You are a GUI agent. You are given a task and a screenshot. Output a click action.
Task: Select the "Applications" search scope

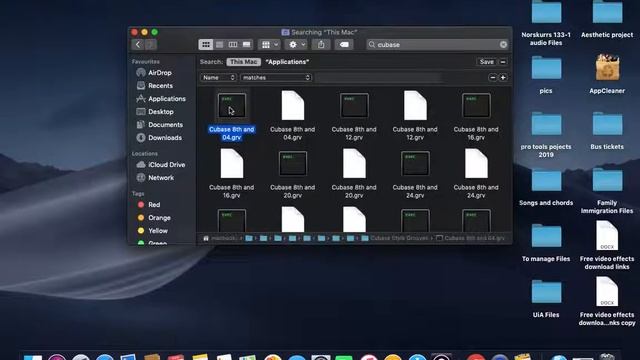tap(287, 62)
